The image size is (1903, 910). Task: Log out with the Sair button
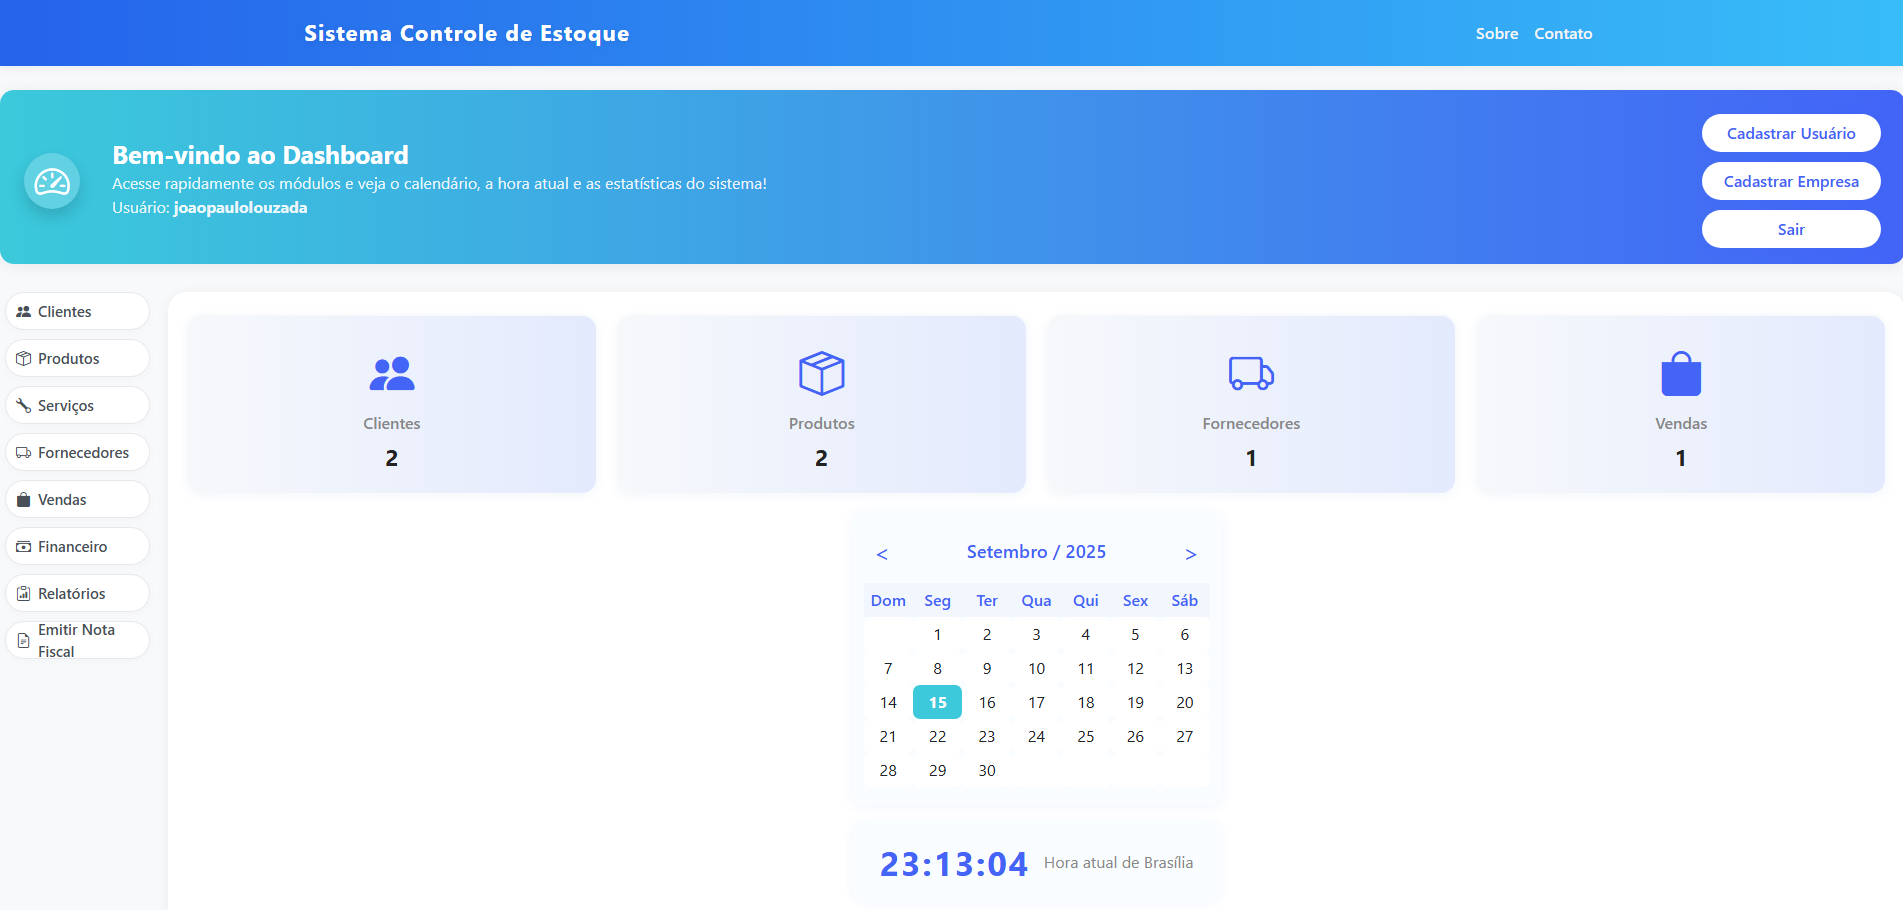point(1790,229)
